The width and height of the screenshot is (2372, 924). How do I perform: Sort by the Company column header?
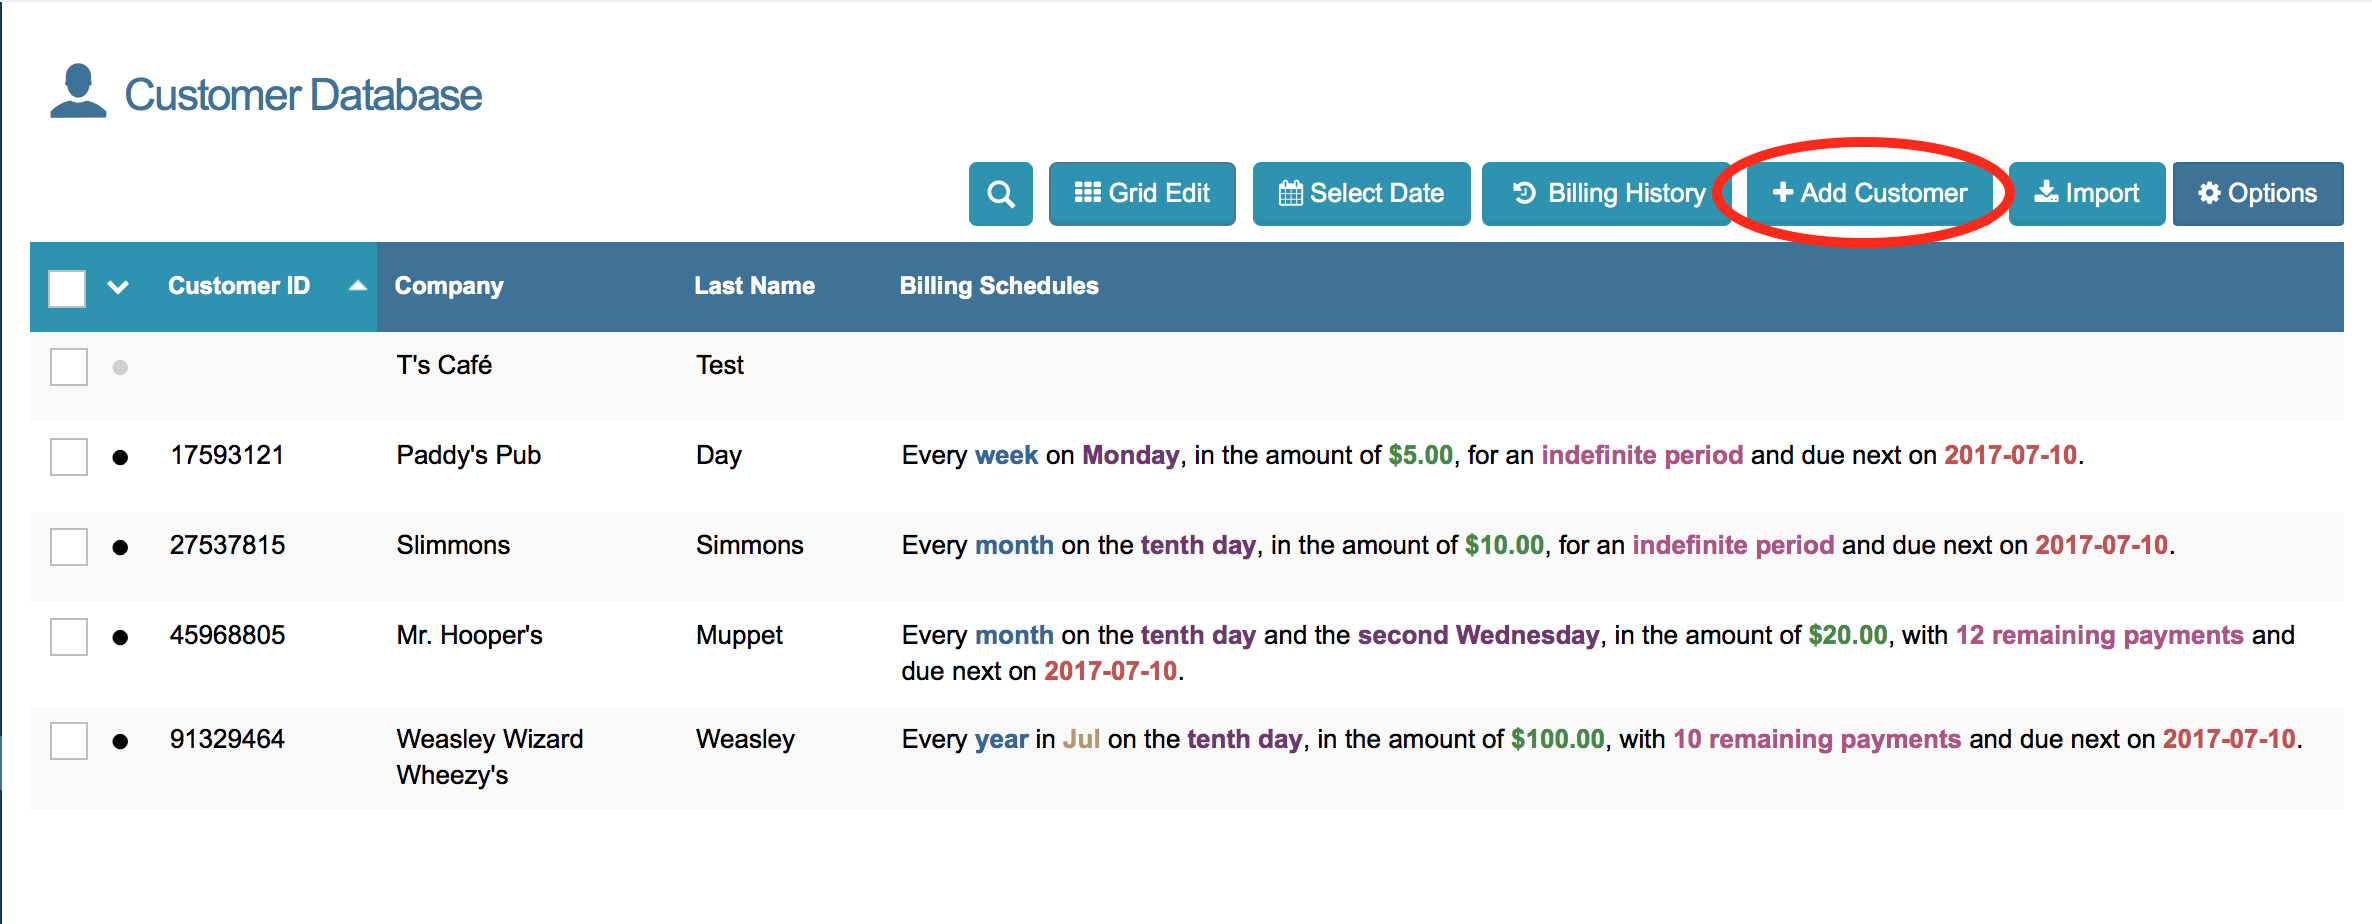pyautogui.click(x=449, y=286)
